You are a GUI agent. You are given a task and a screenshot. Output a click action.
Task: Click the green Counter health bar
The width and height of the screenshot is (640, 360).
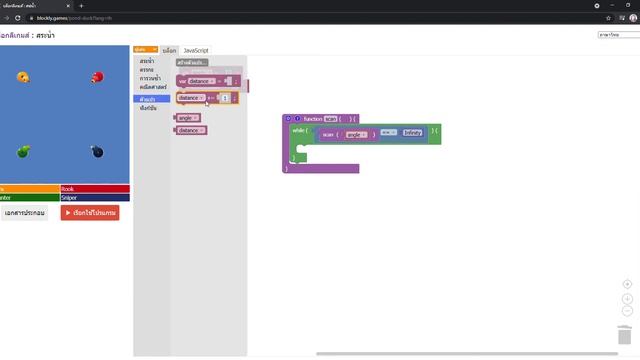pyautogui.click(x=30, y=198)
